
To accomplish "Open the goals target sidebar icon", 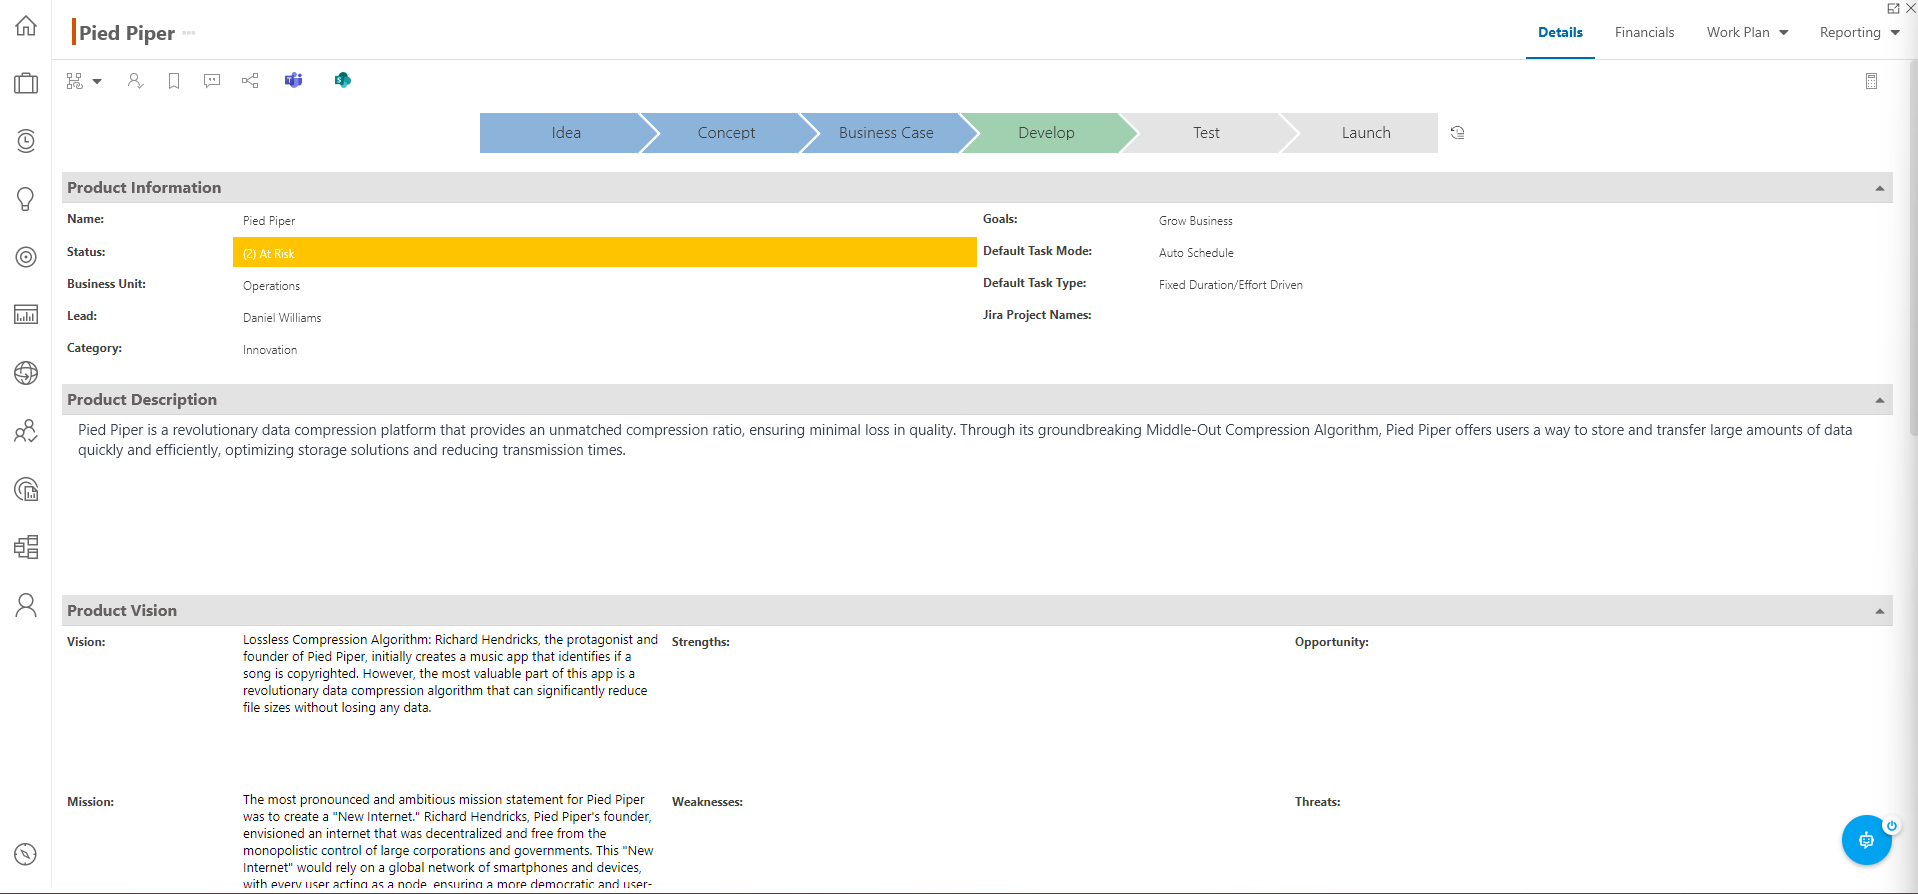I will [26, 257].
